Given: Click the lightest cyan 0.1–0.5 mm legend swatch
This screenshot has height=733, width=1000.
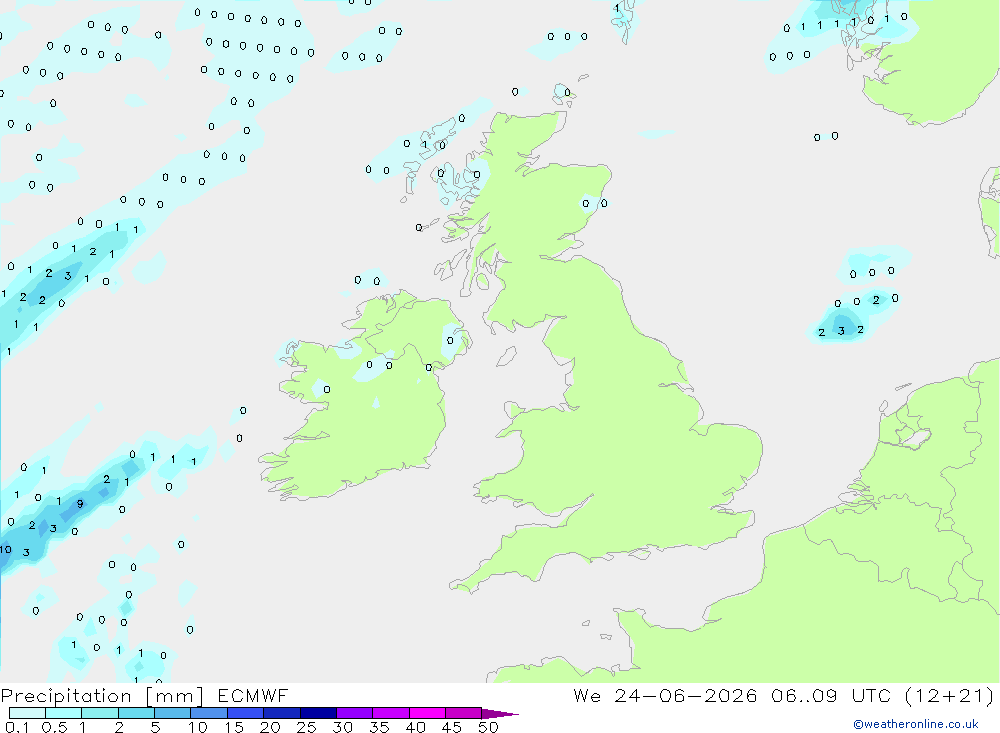Looking at the screenshot, I should coord(27,713).
